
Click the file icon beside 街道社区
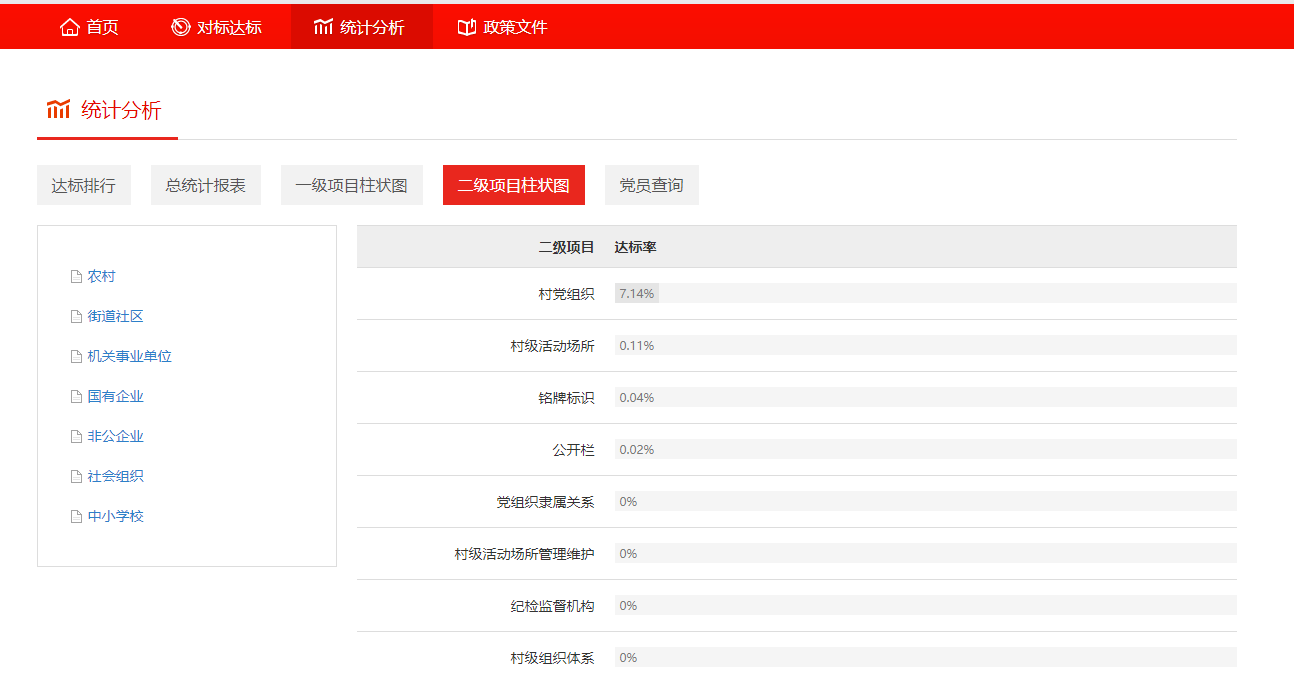tap(76, 317)
